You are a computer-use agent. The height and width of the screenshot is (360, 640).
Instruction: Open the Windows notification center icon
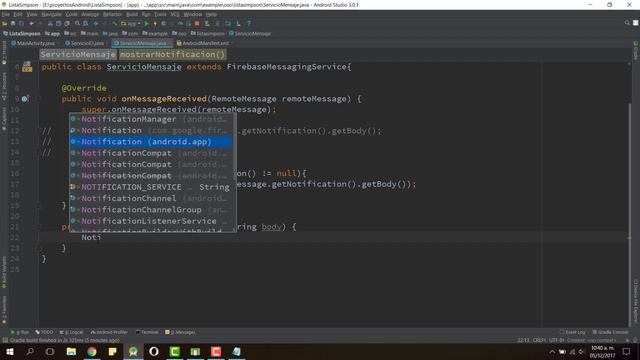pos(627,351)
